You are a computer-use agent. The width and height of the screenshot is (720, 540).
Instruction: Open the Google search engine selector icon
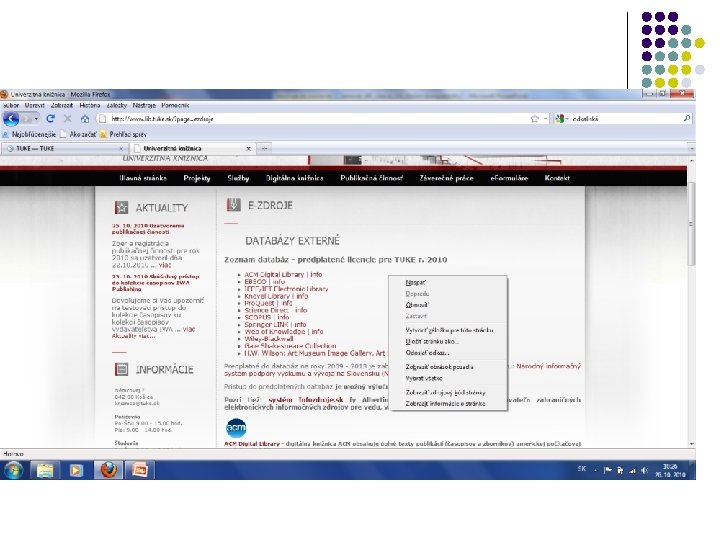pyautogui.click(x=559, y=118)
